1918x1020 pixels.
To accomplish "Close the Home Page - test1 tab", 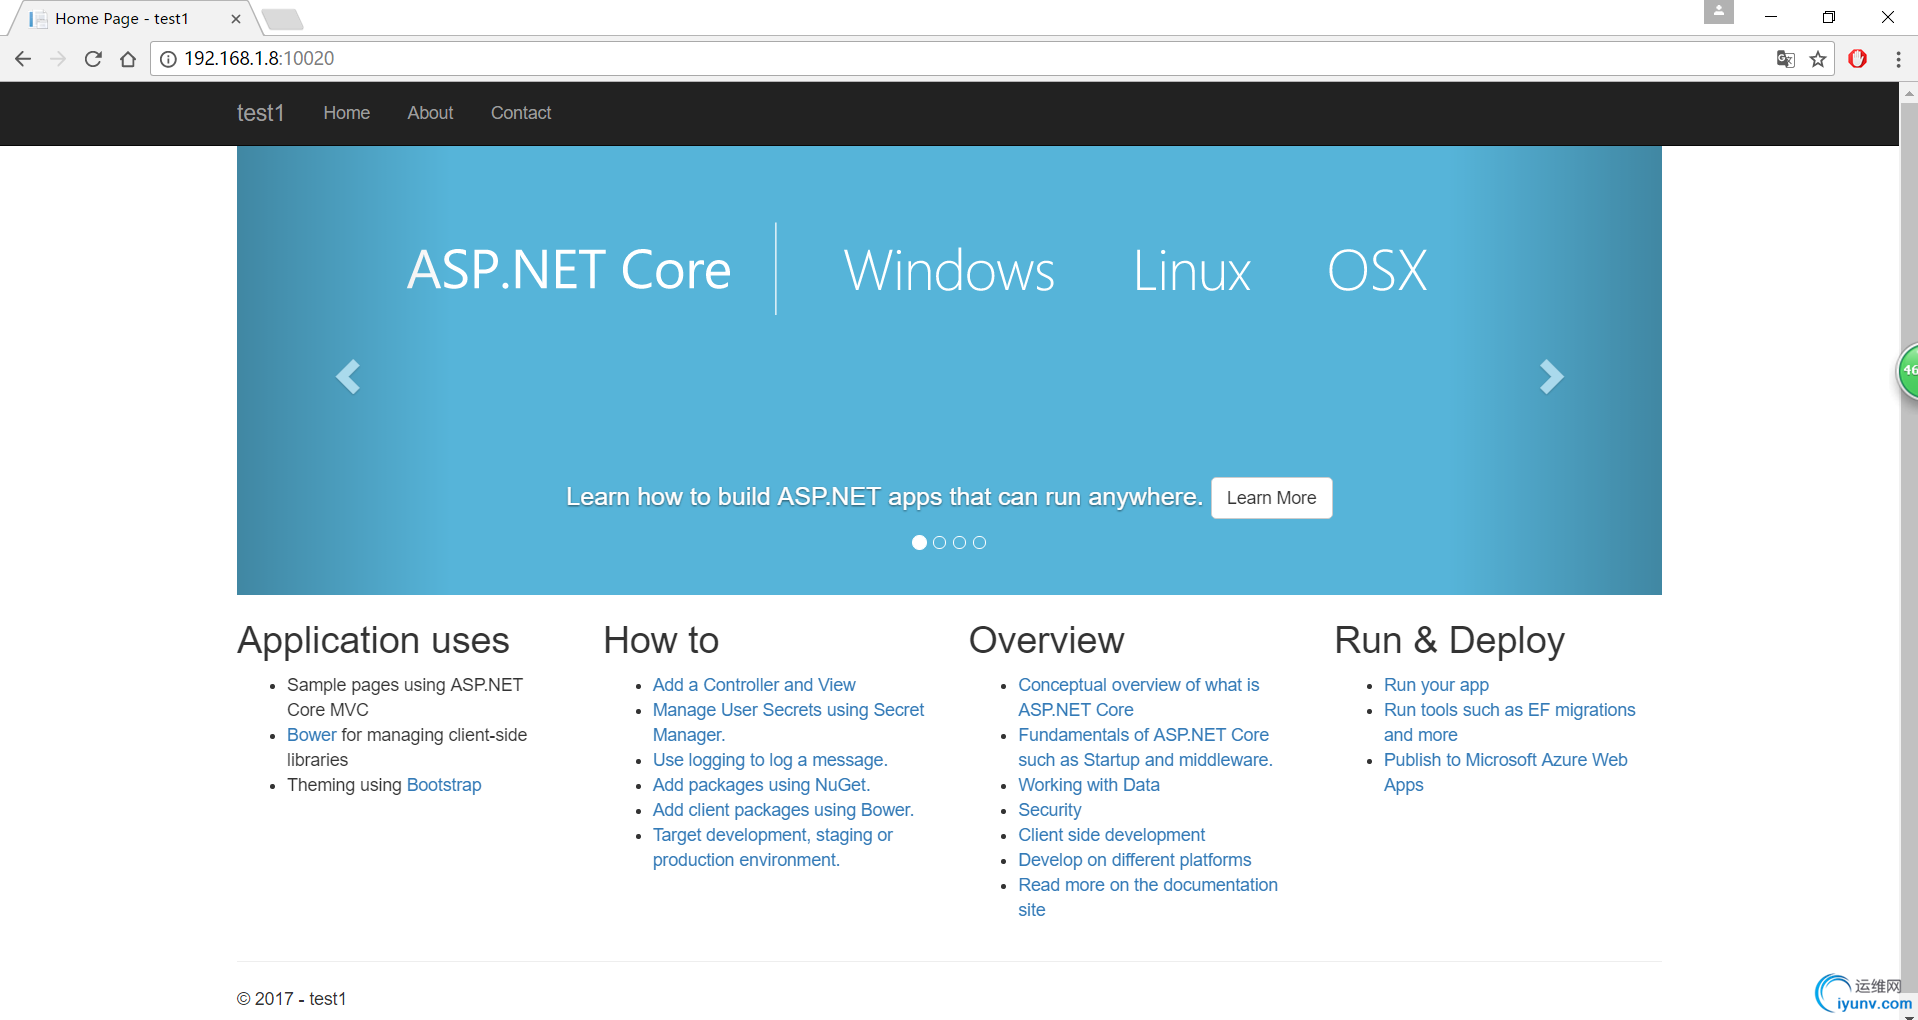I will click(236, 19).
